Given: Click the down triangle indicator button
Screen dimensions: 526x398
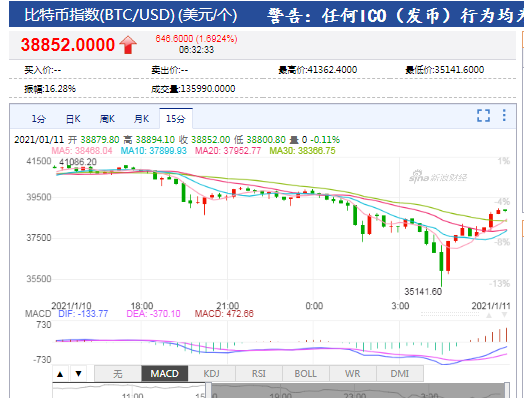Looking at the screenshot, I should (79, 374).
